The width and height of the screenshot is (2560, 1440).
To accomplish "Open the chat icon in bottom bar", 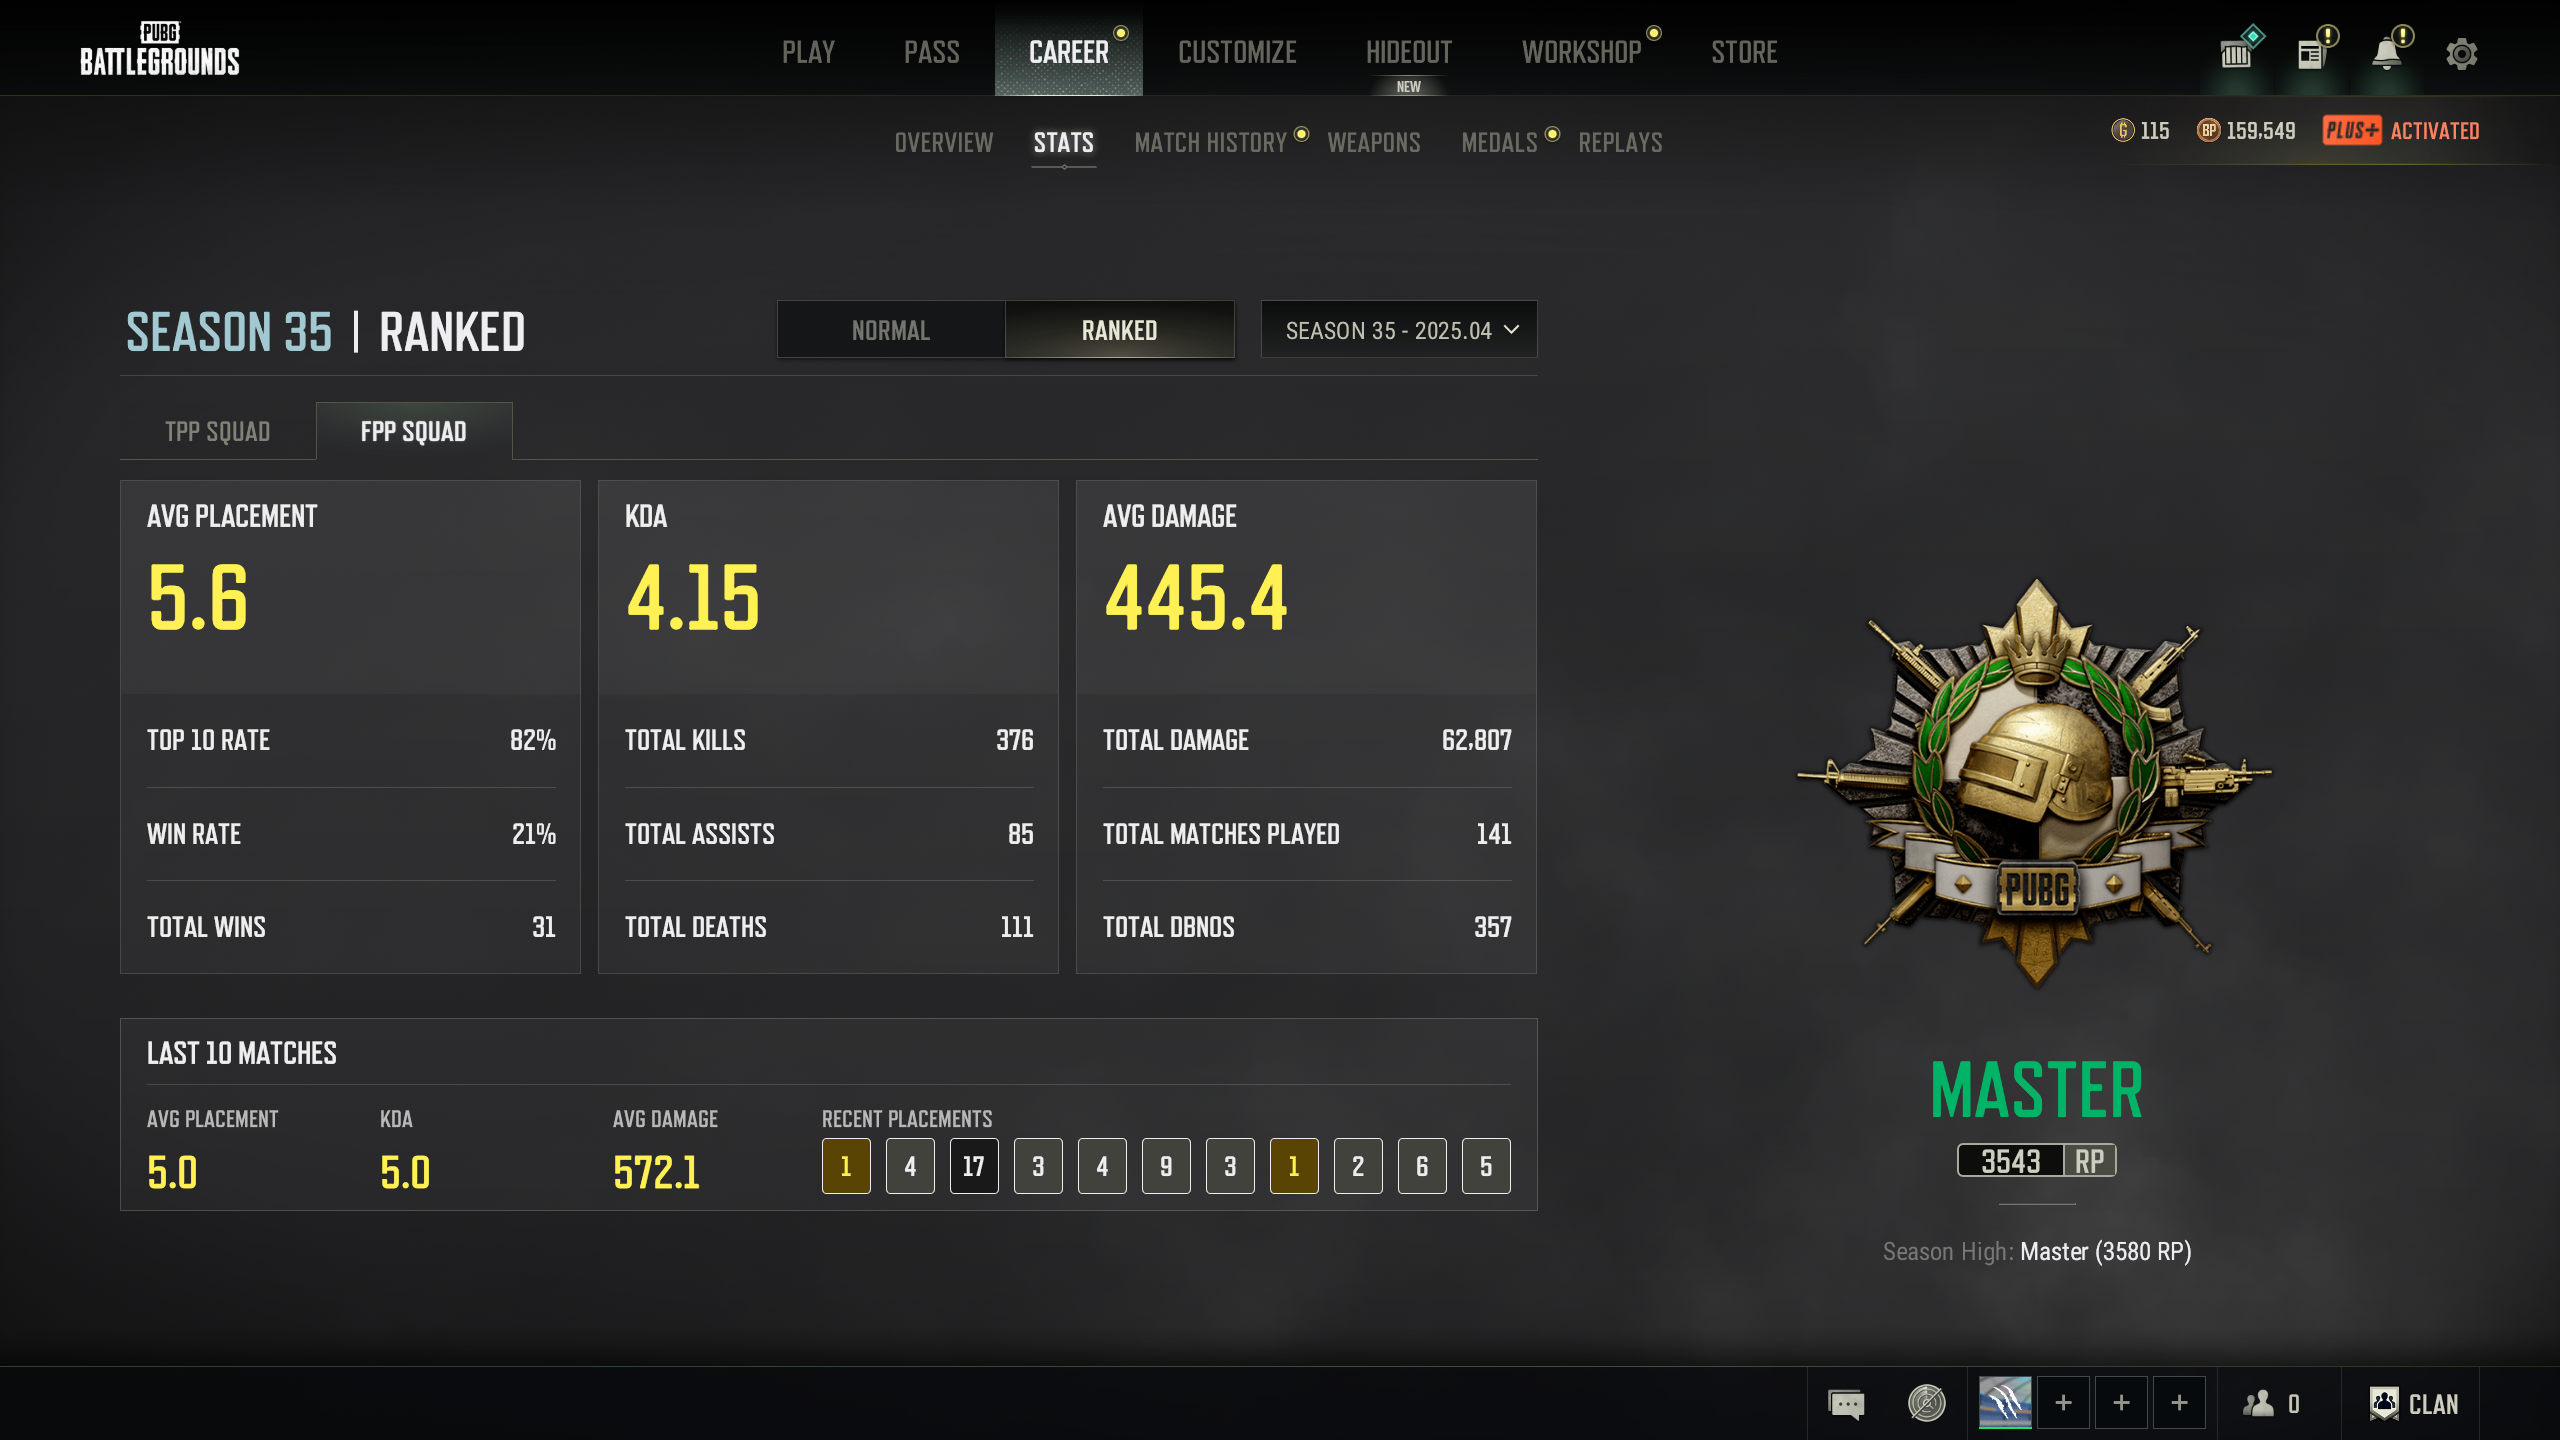I will click(x=1846, y=1403).
